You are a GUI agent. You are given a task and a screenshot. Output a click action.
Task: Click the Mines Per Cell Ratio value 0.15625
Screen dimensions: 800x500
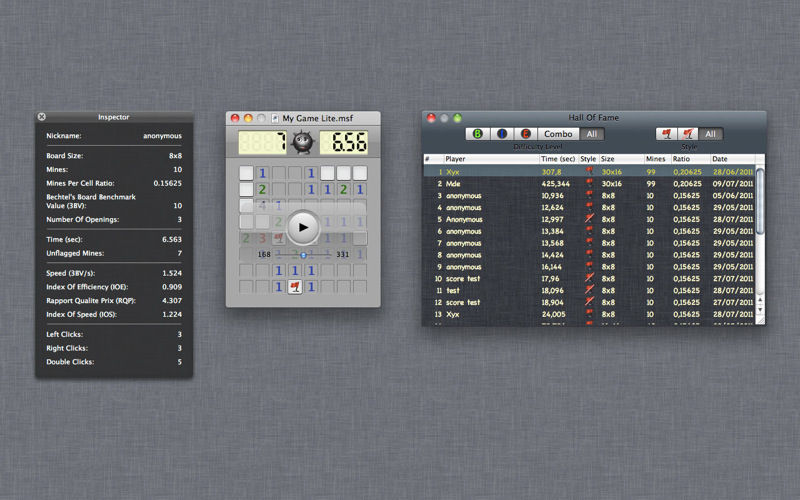[x=167, y=183]
